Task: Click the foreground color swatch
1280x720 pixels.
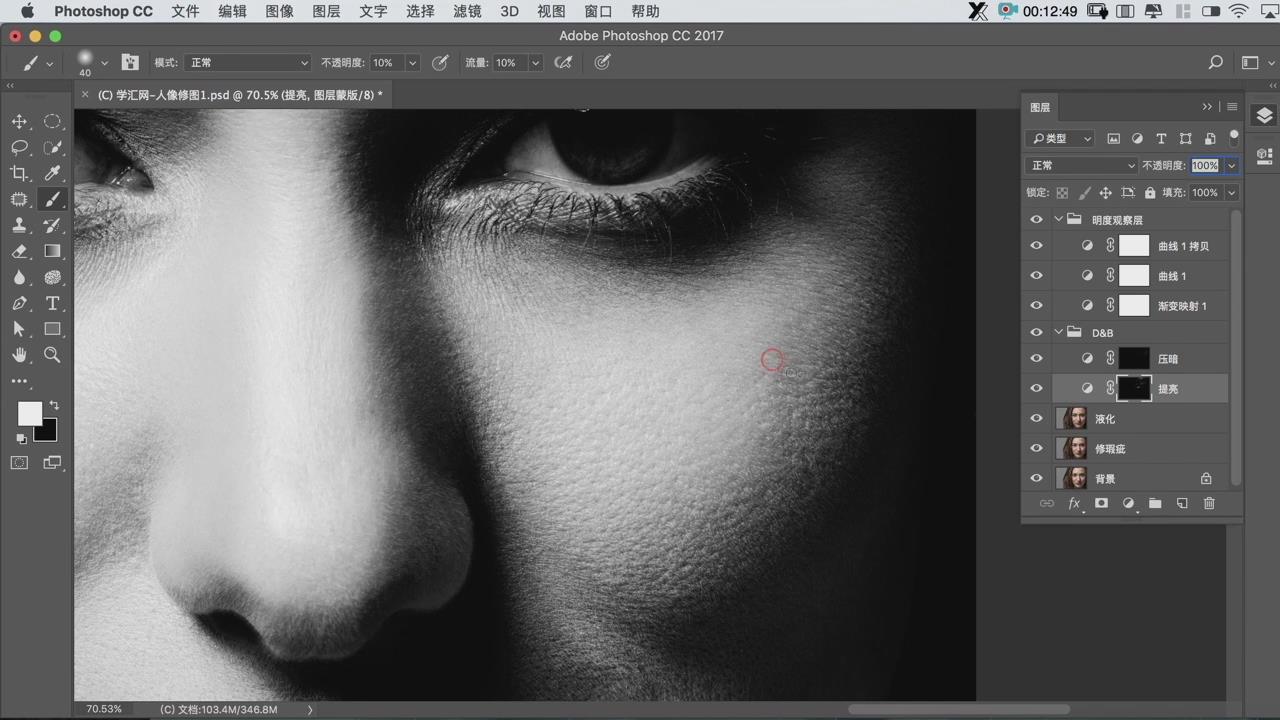Action: pyautogui.click(x=29, y=413)
